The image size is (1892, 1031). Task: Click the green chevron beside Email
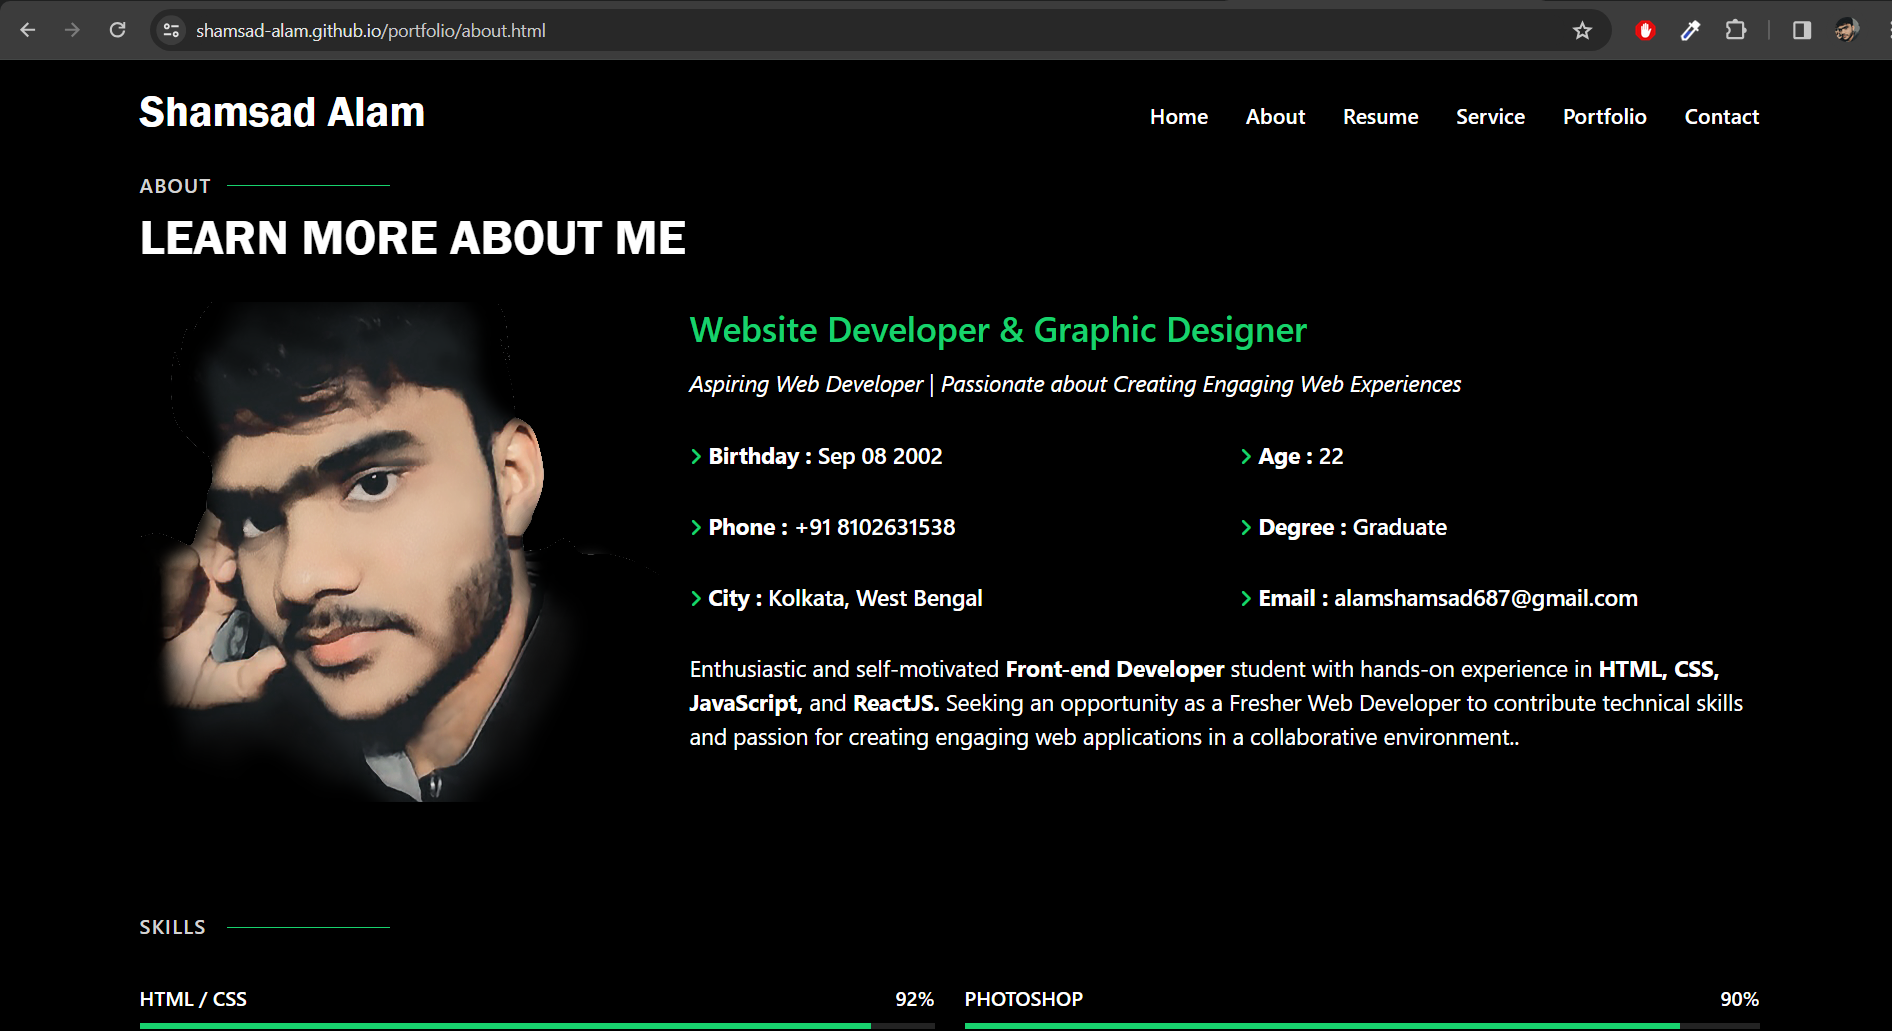coord(1246,598)
